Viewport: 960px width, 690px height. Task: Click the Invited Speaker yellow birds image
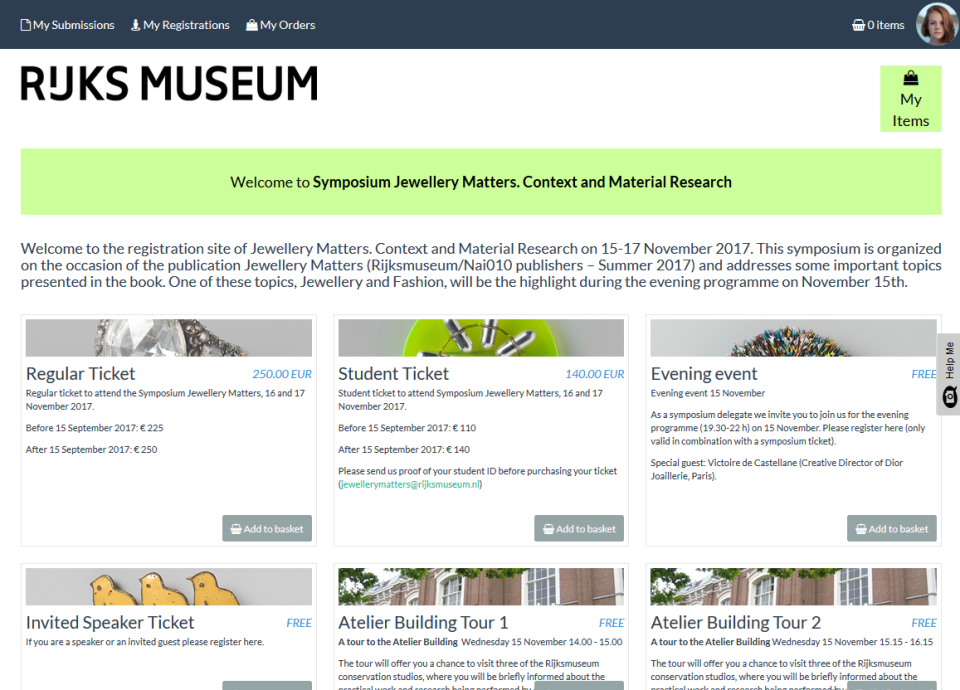[168, 587]
